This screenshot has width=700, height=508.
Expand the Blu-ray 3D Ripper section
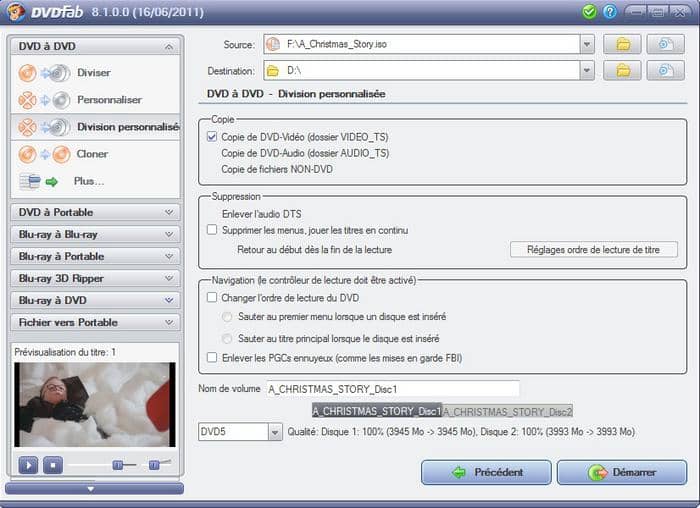coord(169,278)
